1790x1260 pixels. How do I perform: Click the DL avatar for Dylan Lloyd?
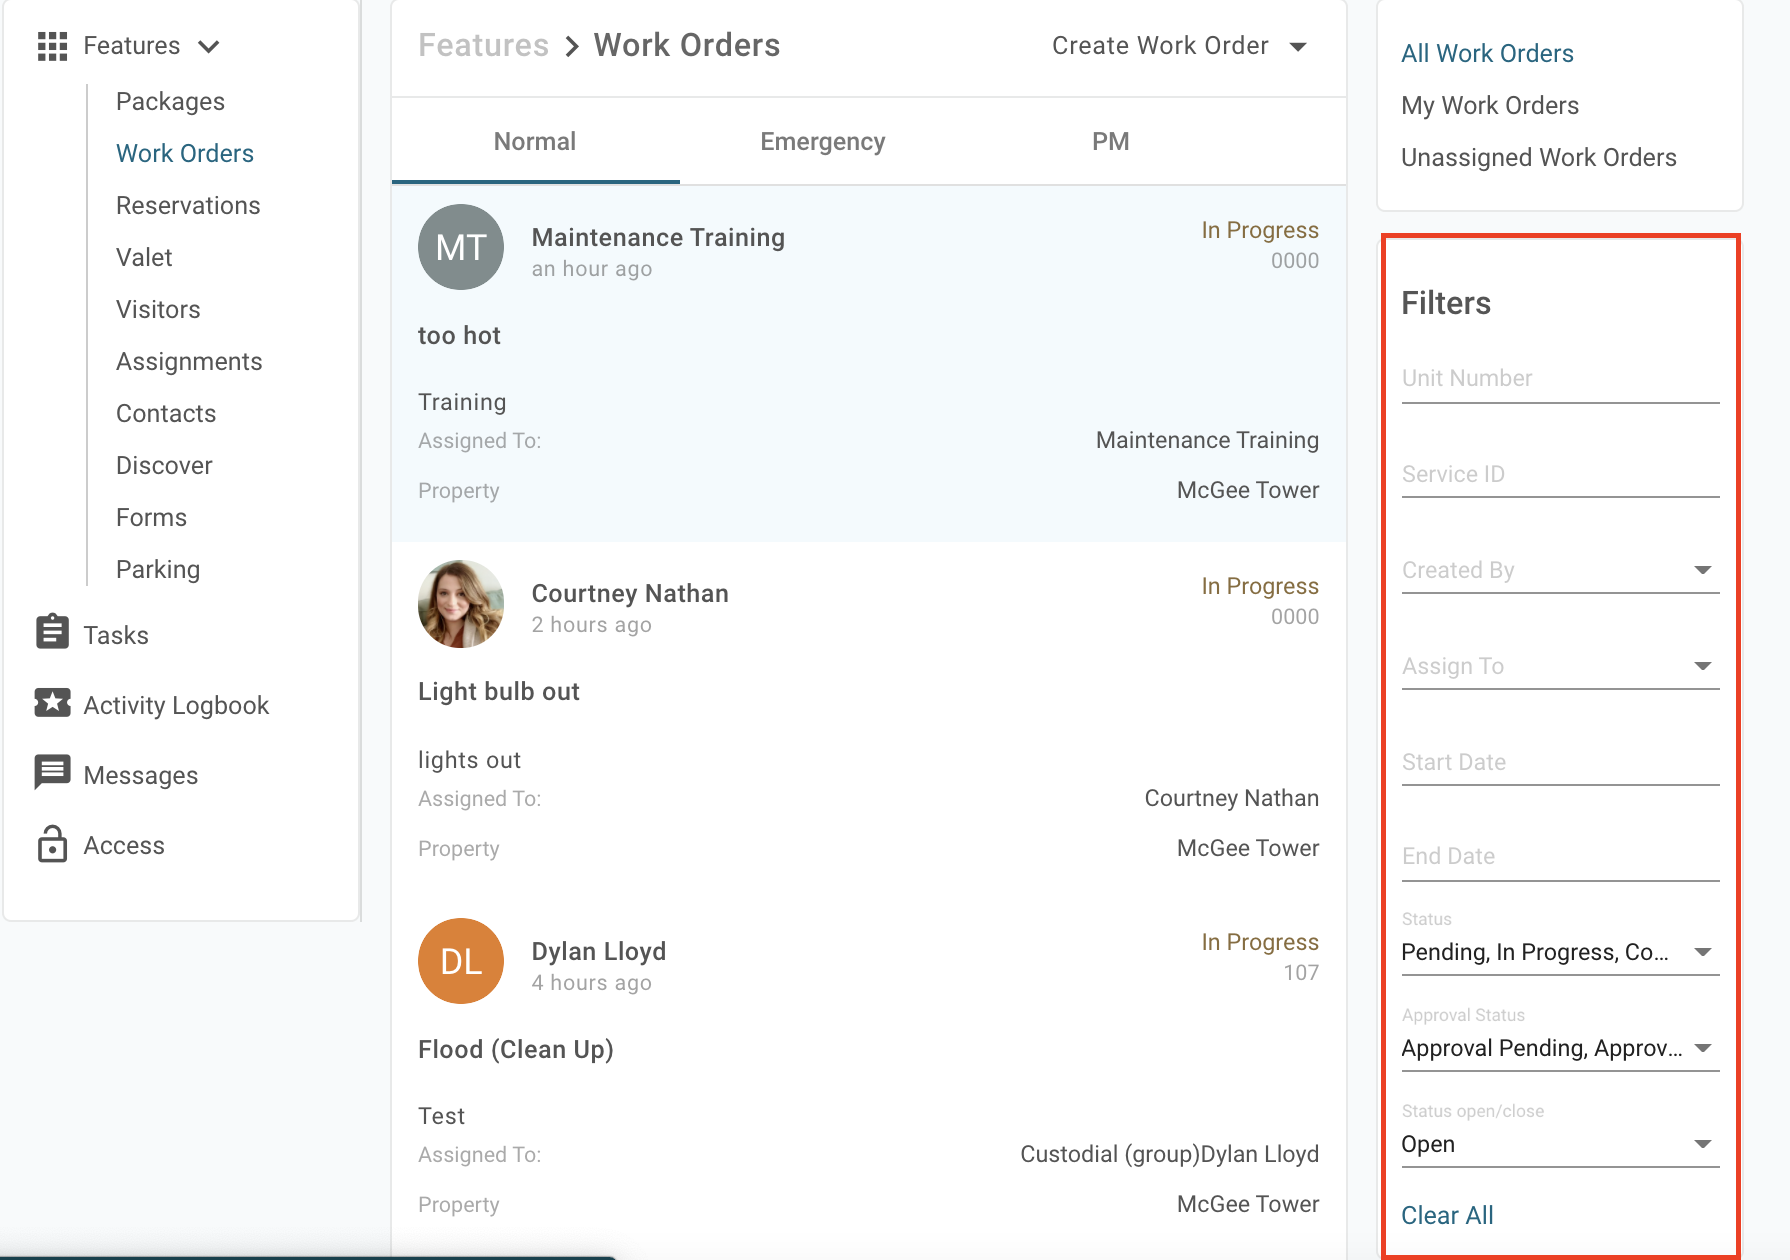pyautogui.click(x=460, y=961)
